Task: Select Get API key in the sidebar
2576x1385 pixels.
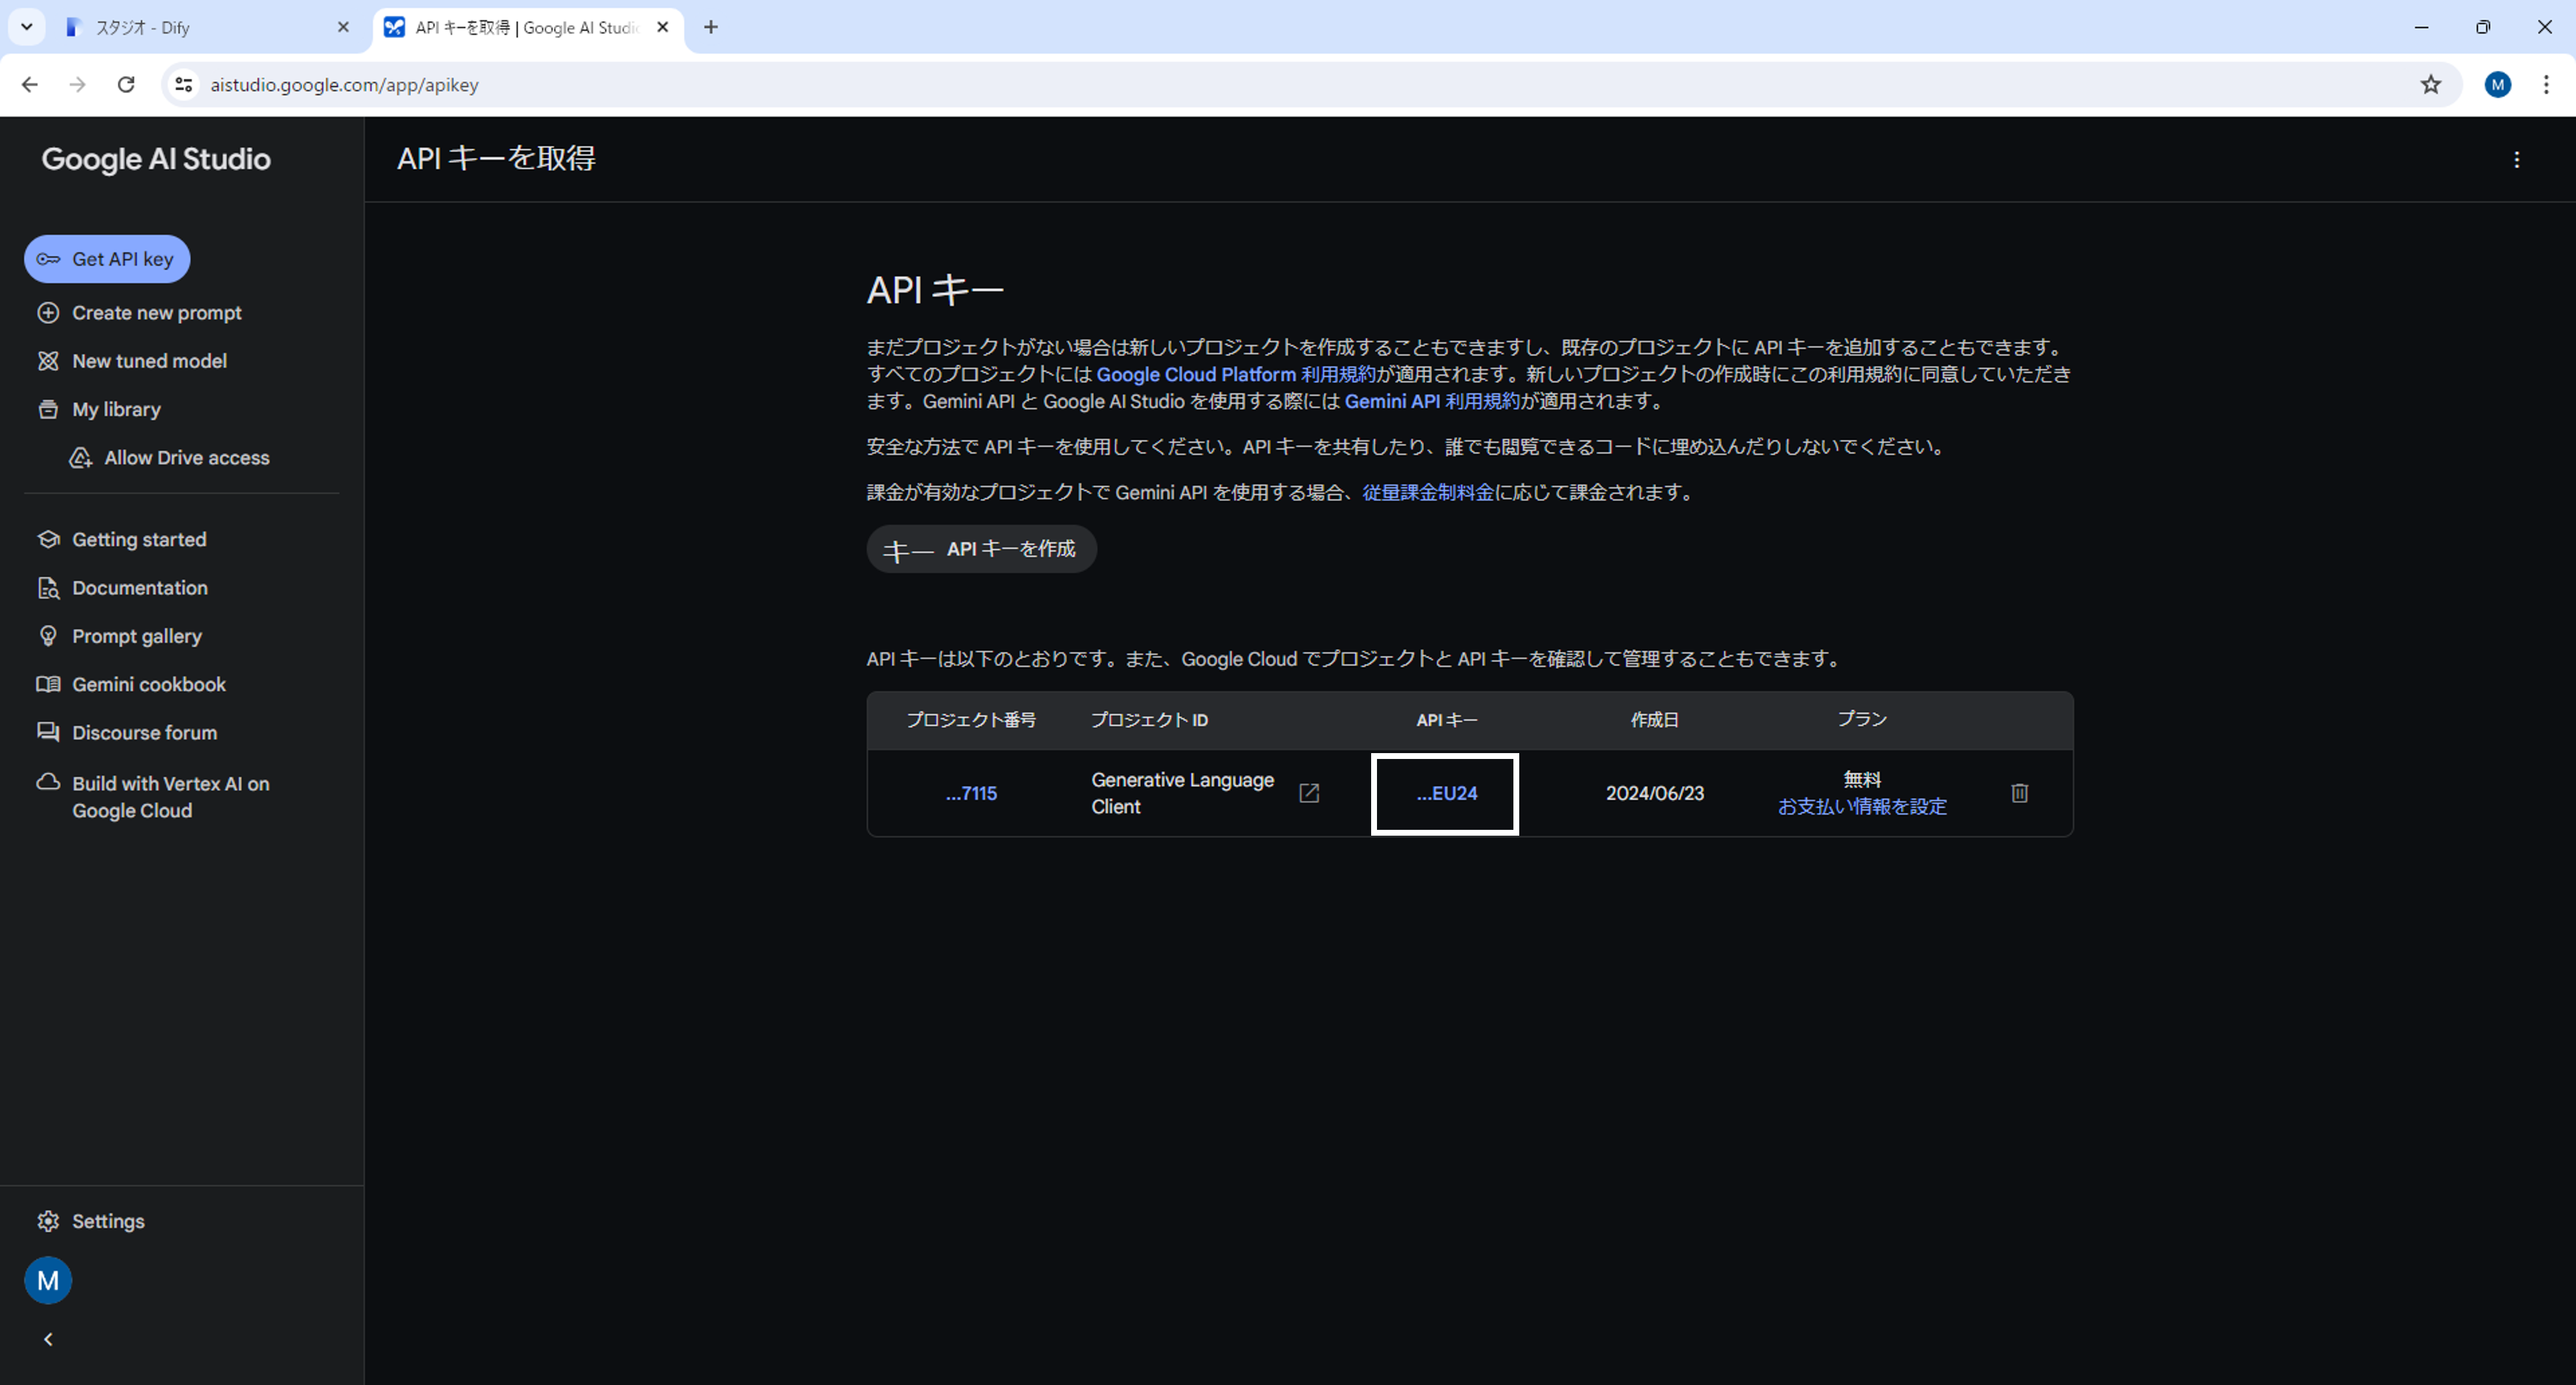Action: [107, 259]
